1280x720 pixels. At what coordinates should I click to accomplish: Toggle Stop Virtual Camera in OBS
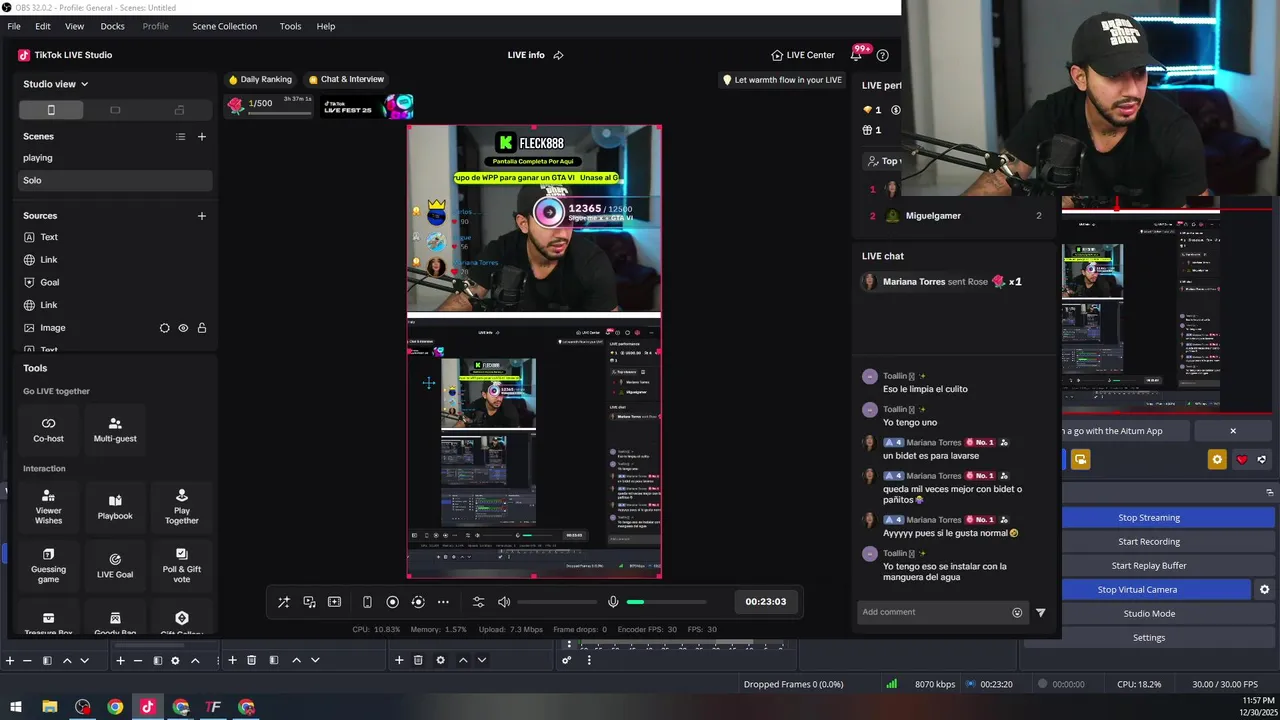tap(1137, 590)
